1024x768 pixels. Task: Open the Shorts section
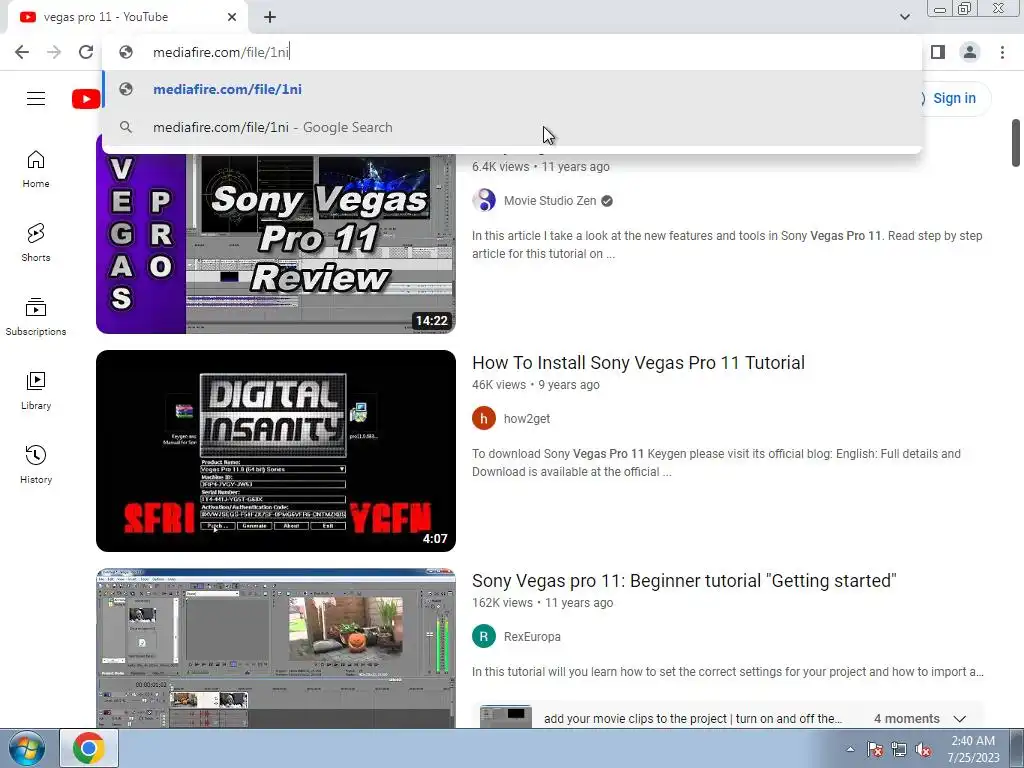click(x=36, y=242)
